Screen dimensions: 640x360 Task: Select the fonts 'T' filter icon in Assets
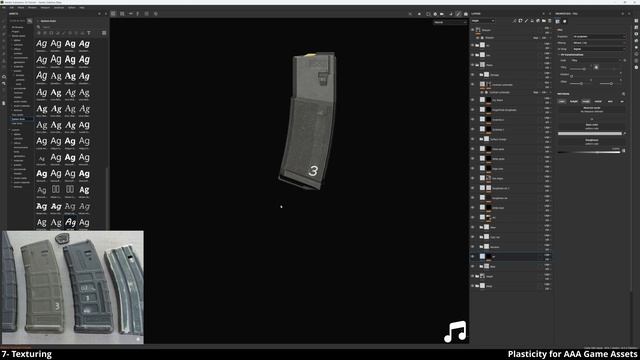point(89,33)
